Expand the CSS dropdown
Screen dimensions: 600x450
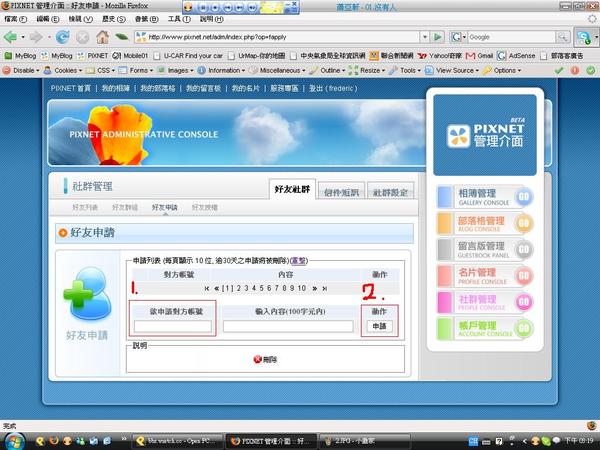(x=100, y=70)
